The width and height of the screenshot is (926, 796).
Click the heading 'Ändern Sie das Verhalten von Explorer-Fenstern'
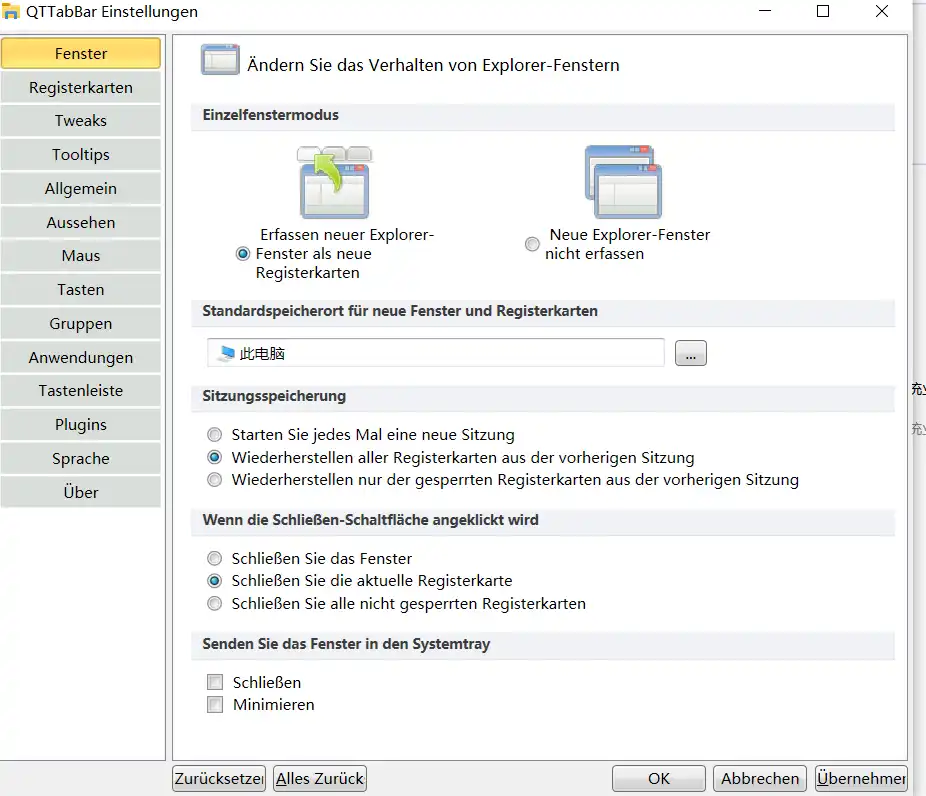[433, 65]
